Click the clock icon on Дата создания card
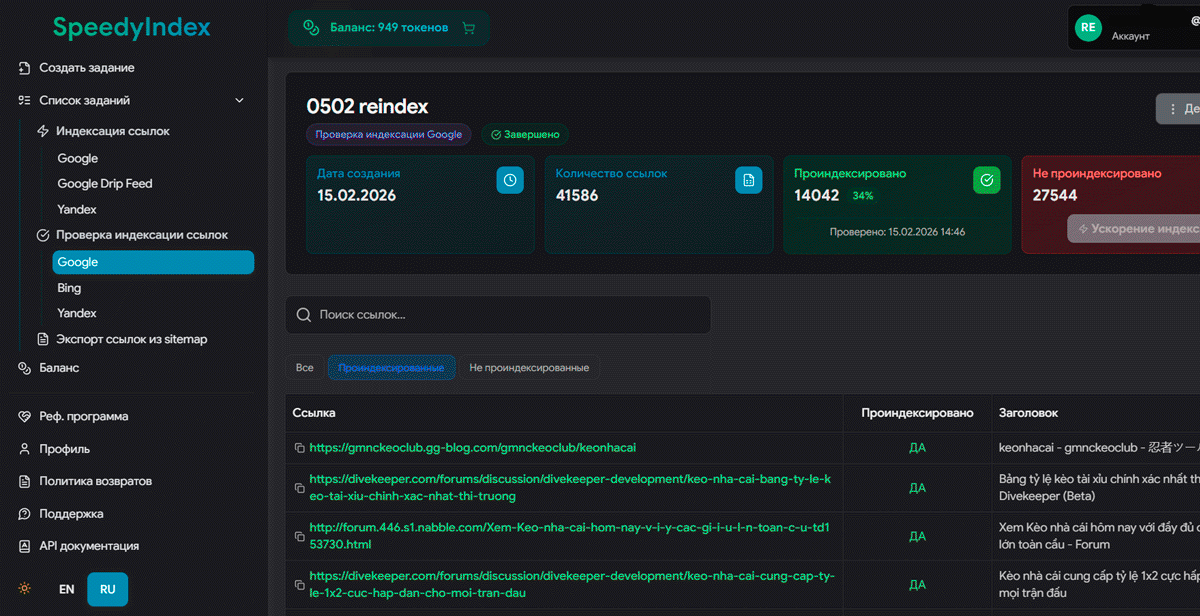This screenshot has width=1200, height=616. [x=510, y=180]
